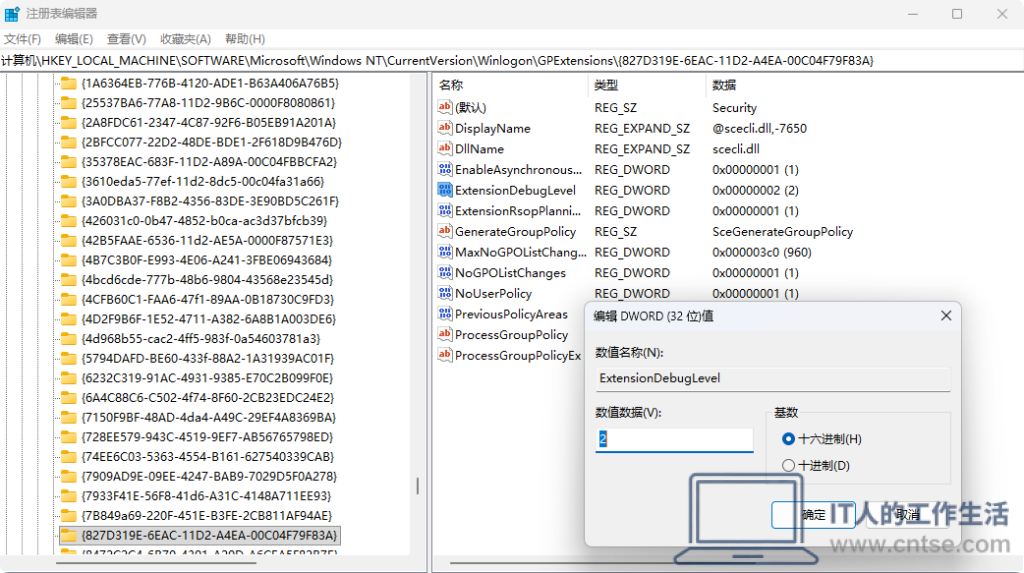Click the DisplayName string value icon
This screenshot has width=1024, height=573.
point(445,128)
